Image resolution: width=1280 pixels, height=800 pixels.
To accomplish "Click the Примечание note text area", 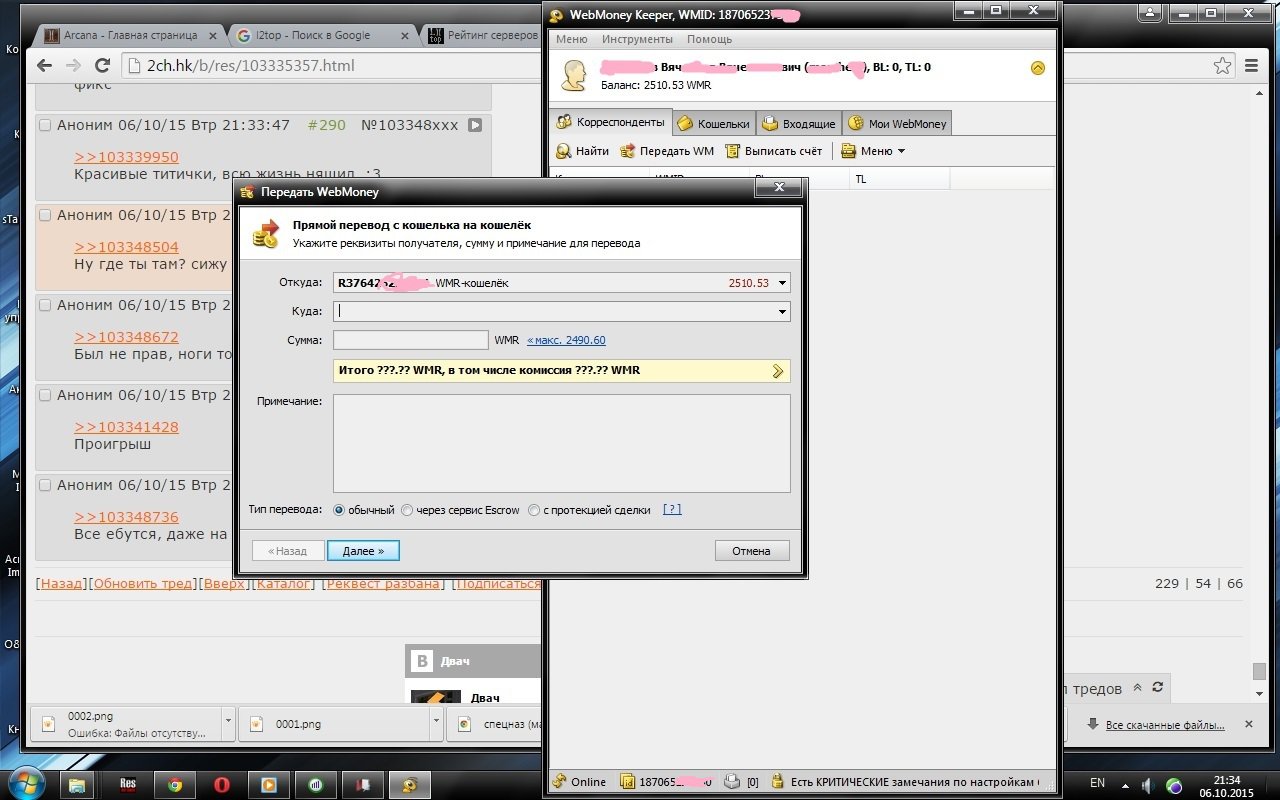I will point(562,443).
